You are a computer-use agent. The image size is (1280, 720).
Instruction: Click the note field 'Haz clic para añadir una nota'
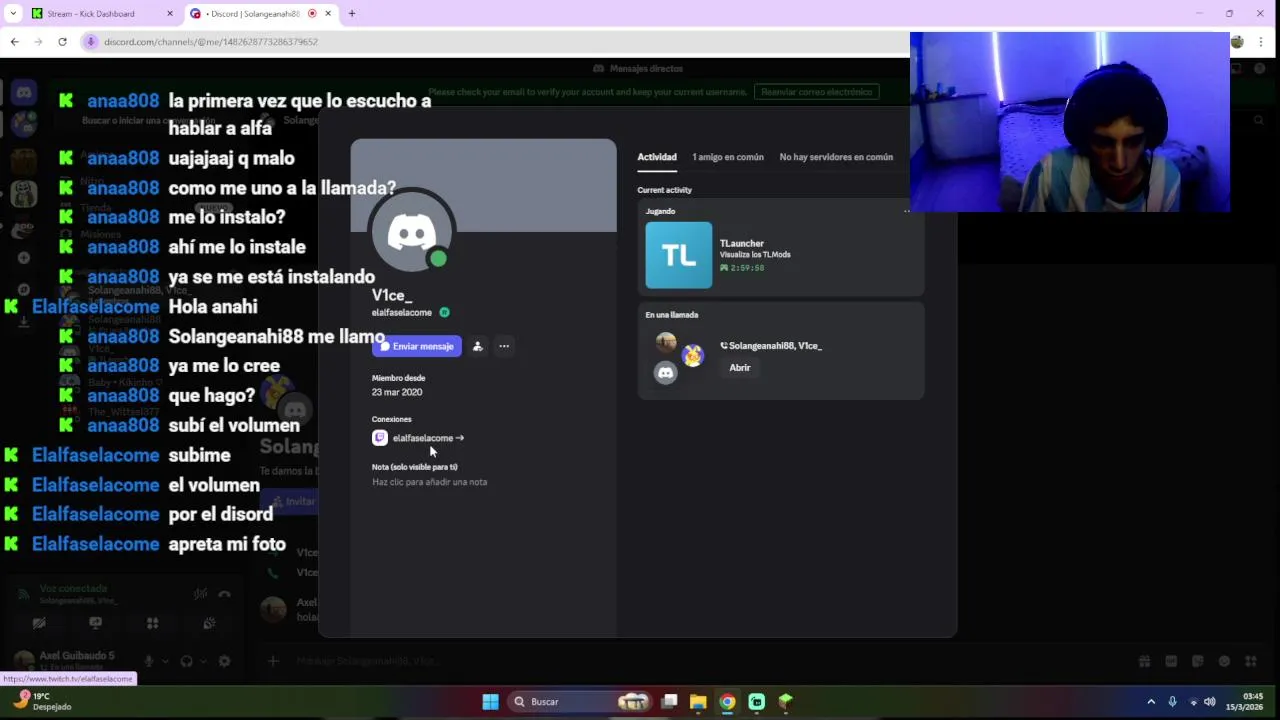pyautogui.click(x=430, y=482)
